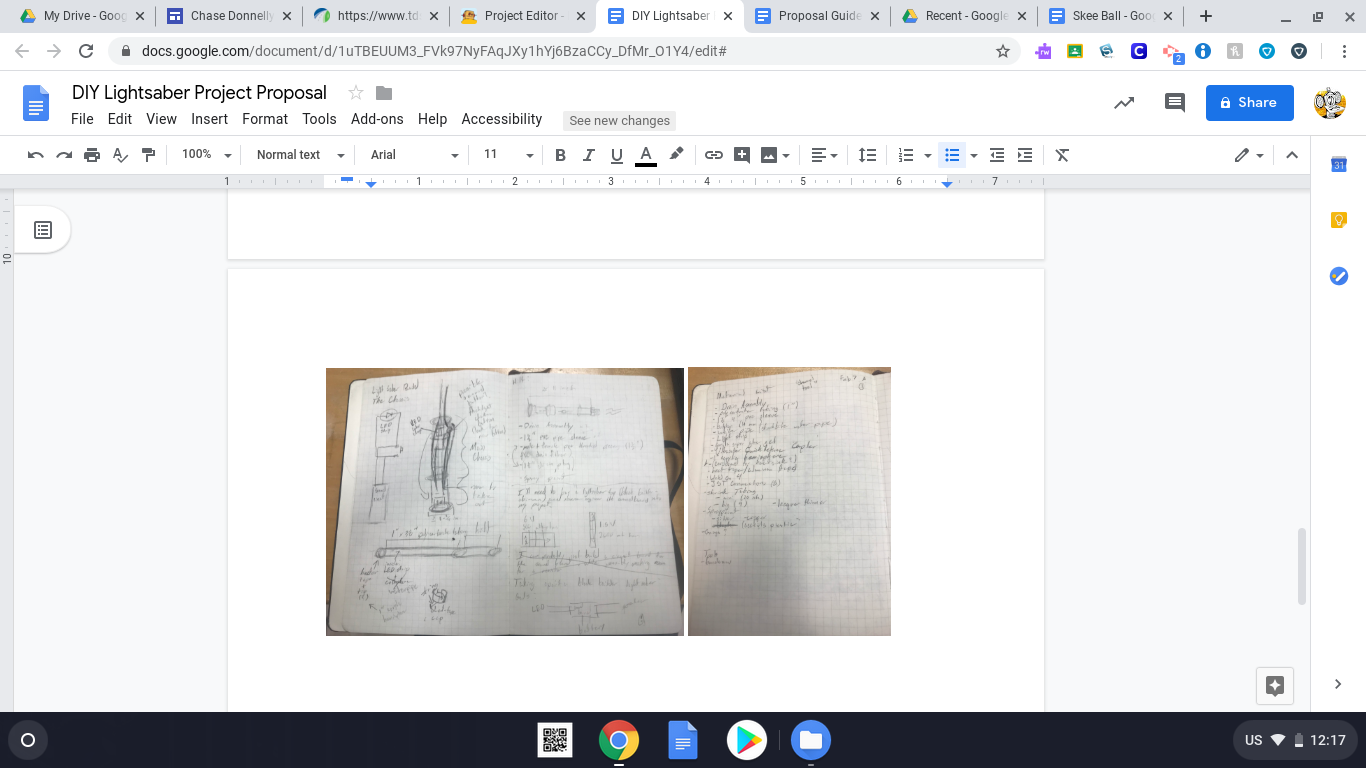Open the text alignment dropdown
This screenshot has width=1366, height=768.
(x=825, y=155)
